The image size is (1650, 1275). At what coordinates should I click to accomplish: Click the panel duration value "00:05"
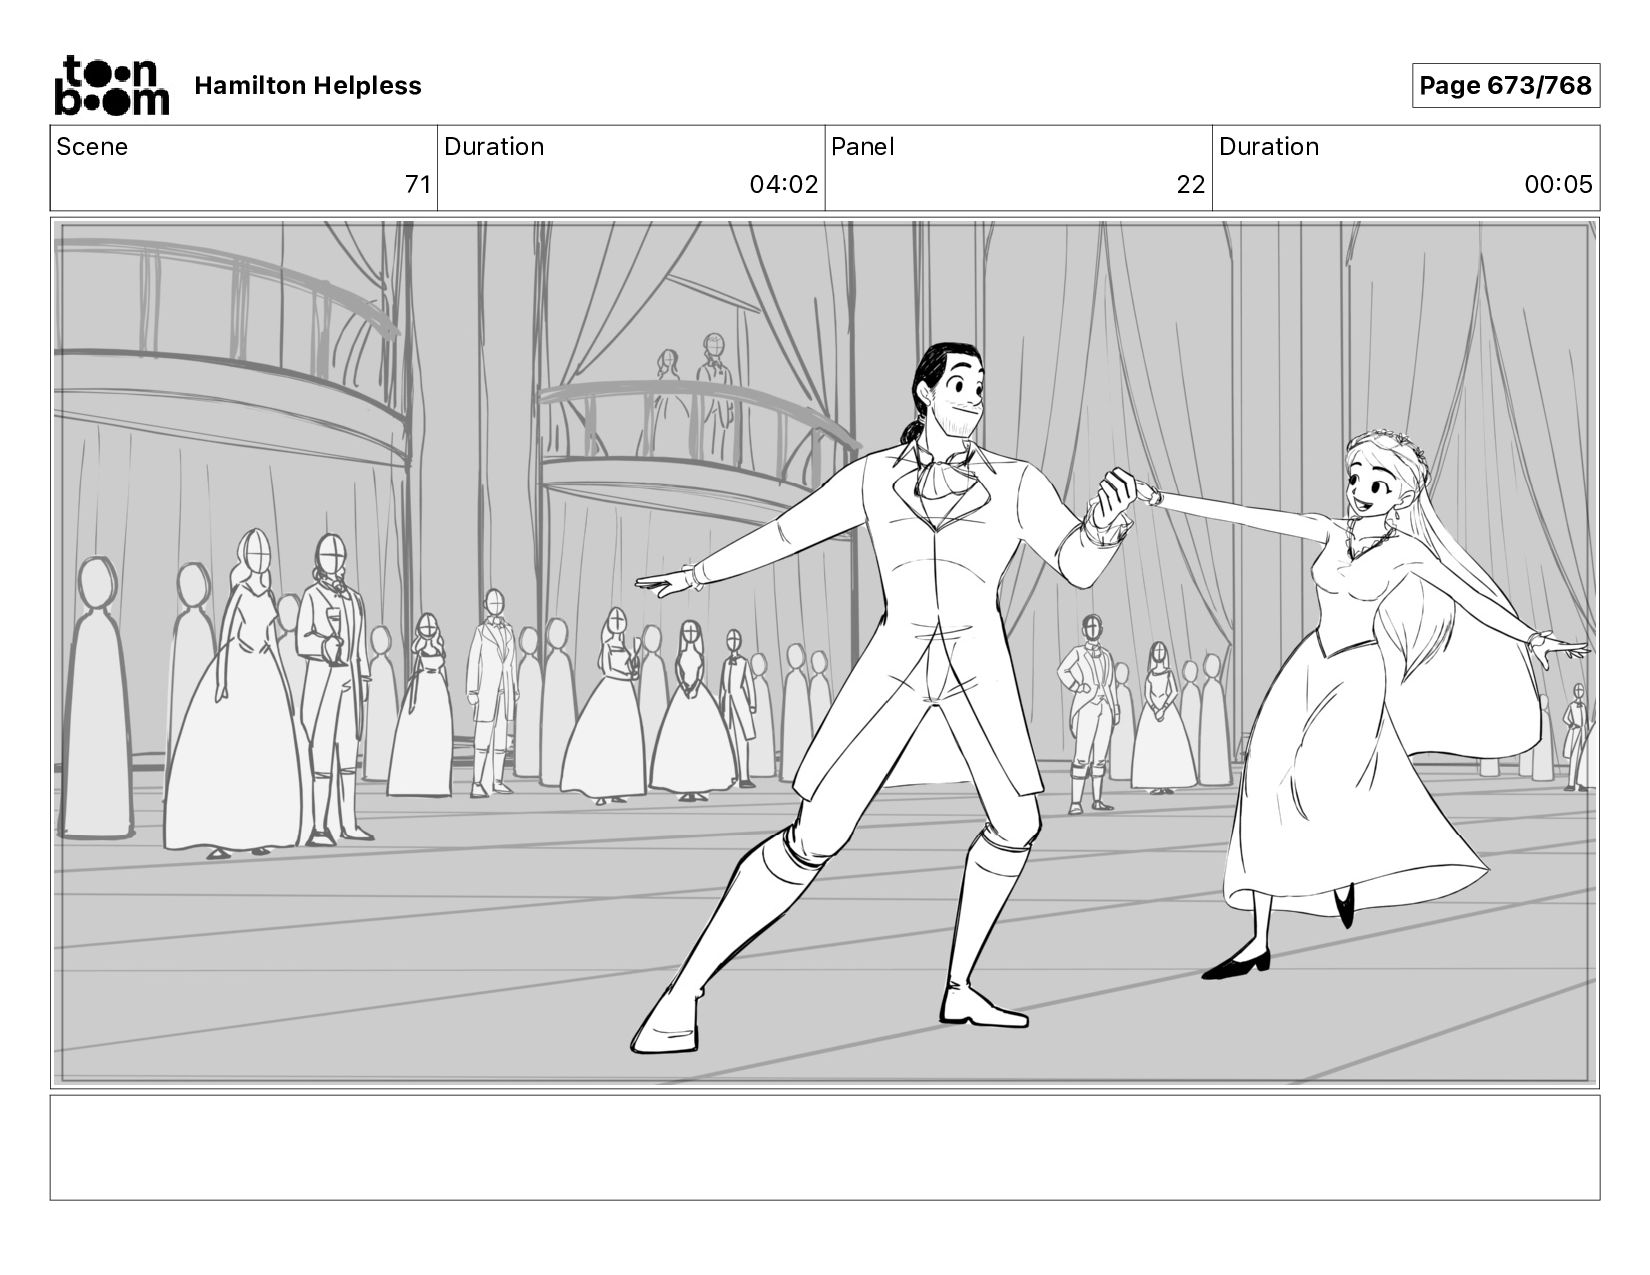pos(1558,184)
